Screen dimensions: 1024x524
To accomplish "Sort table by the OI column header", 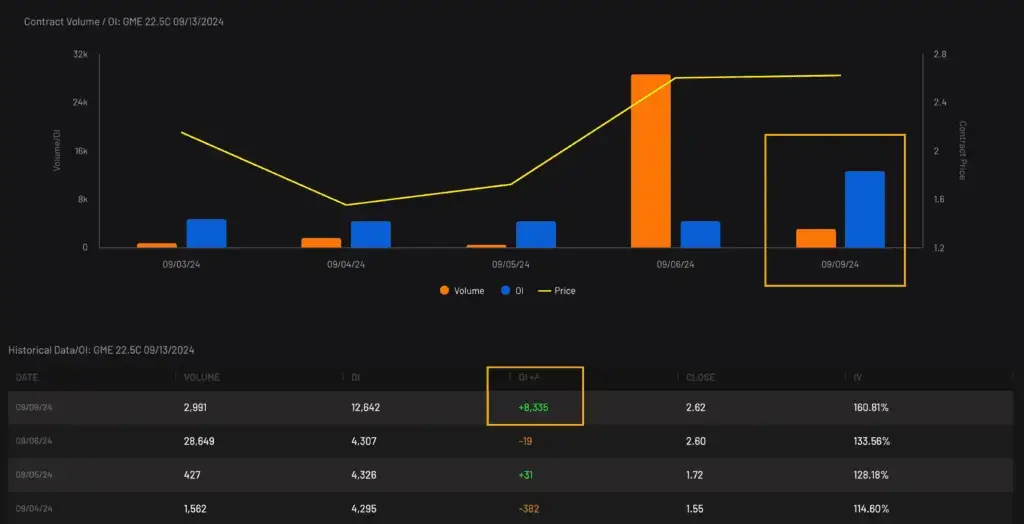I will click(x=355, y=378).
